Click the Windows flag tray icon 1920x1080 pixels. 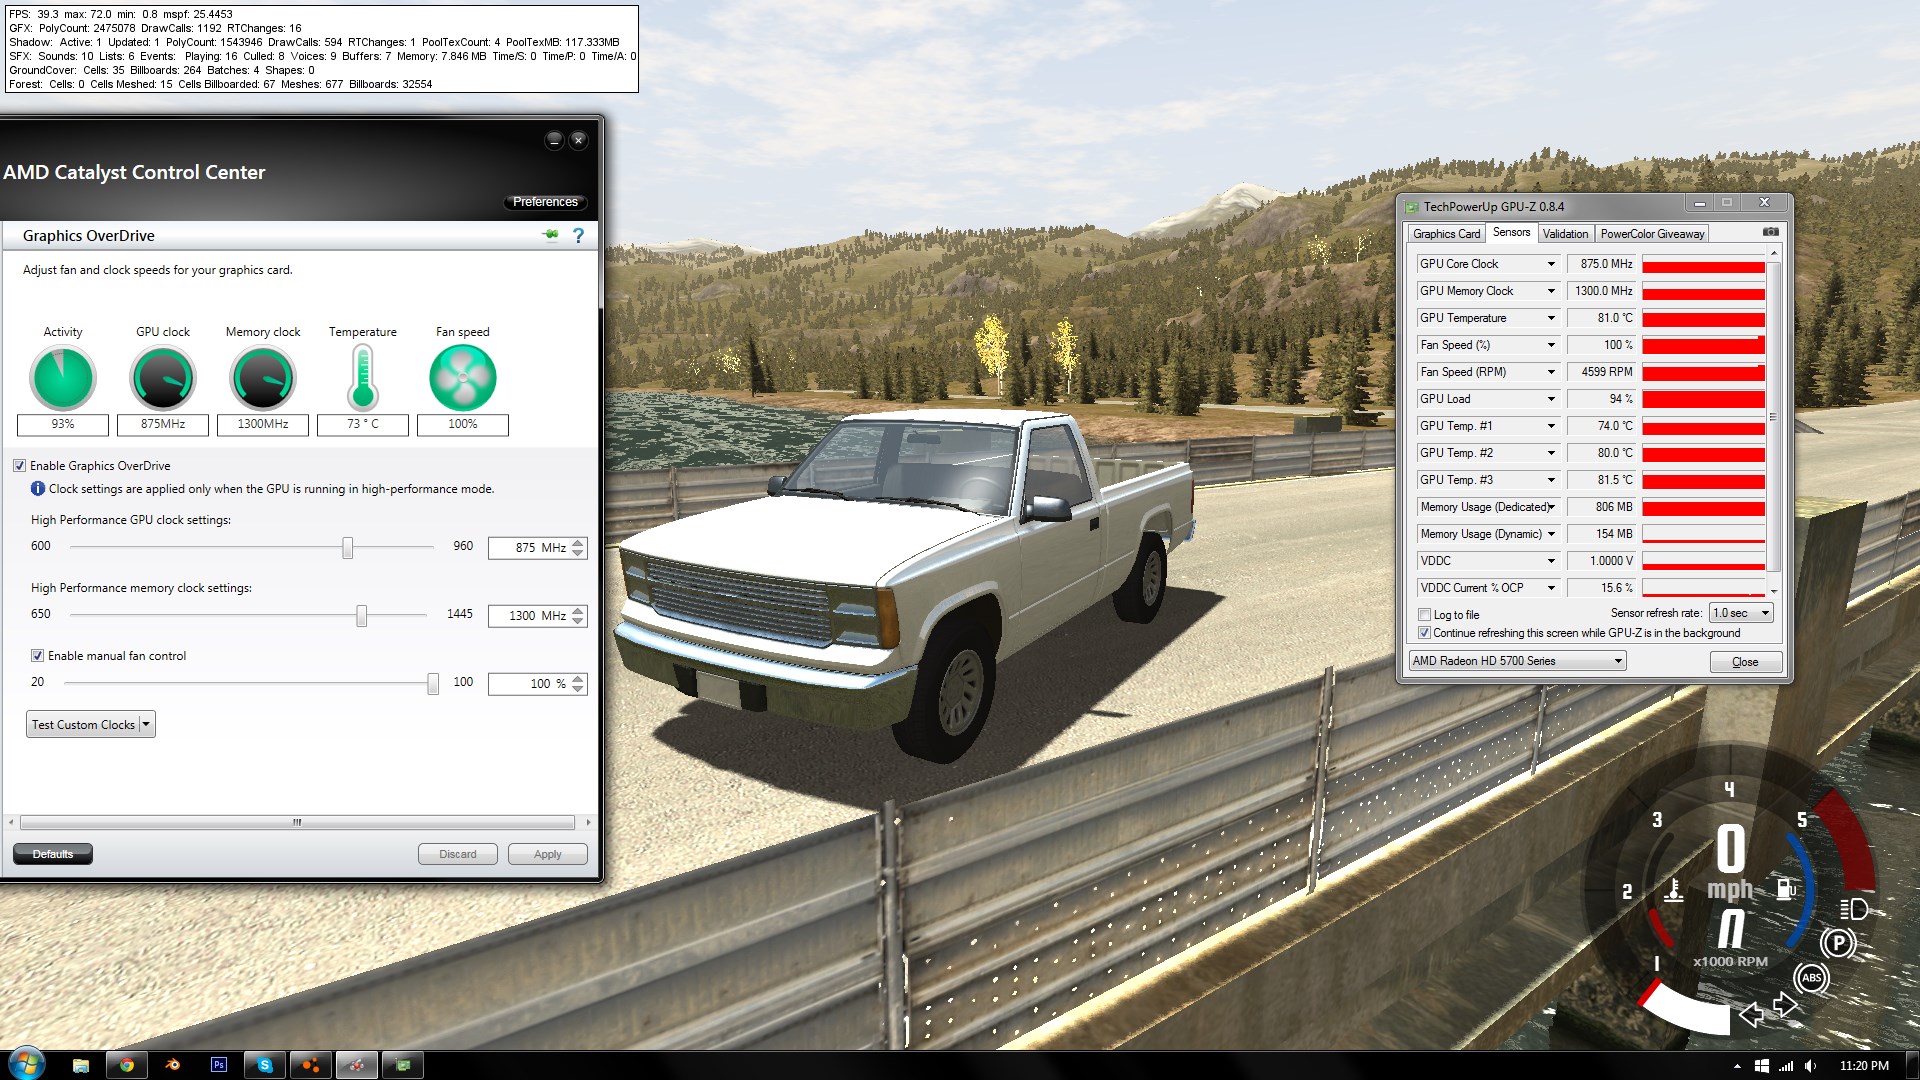coord(1762,1066)
